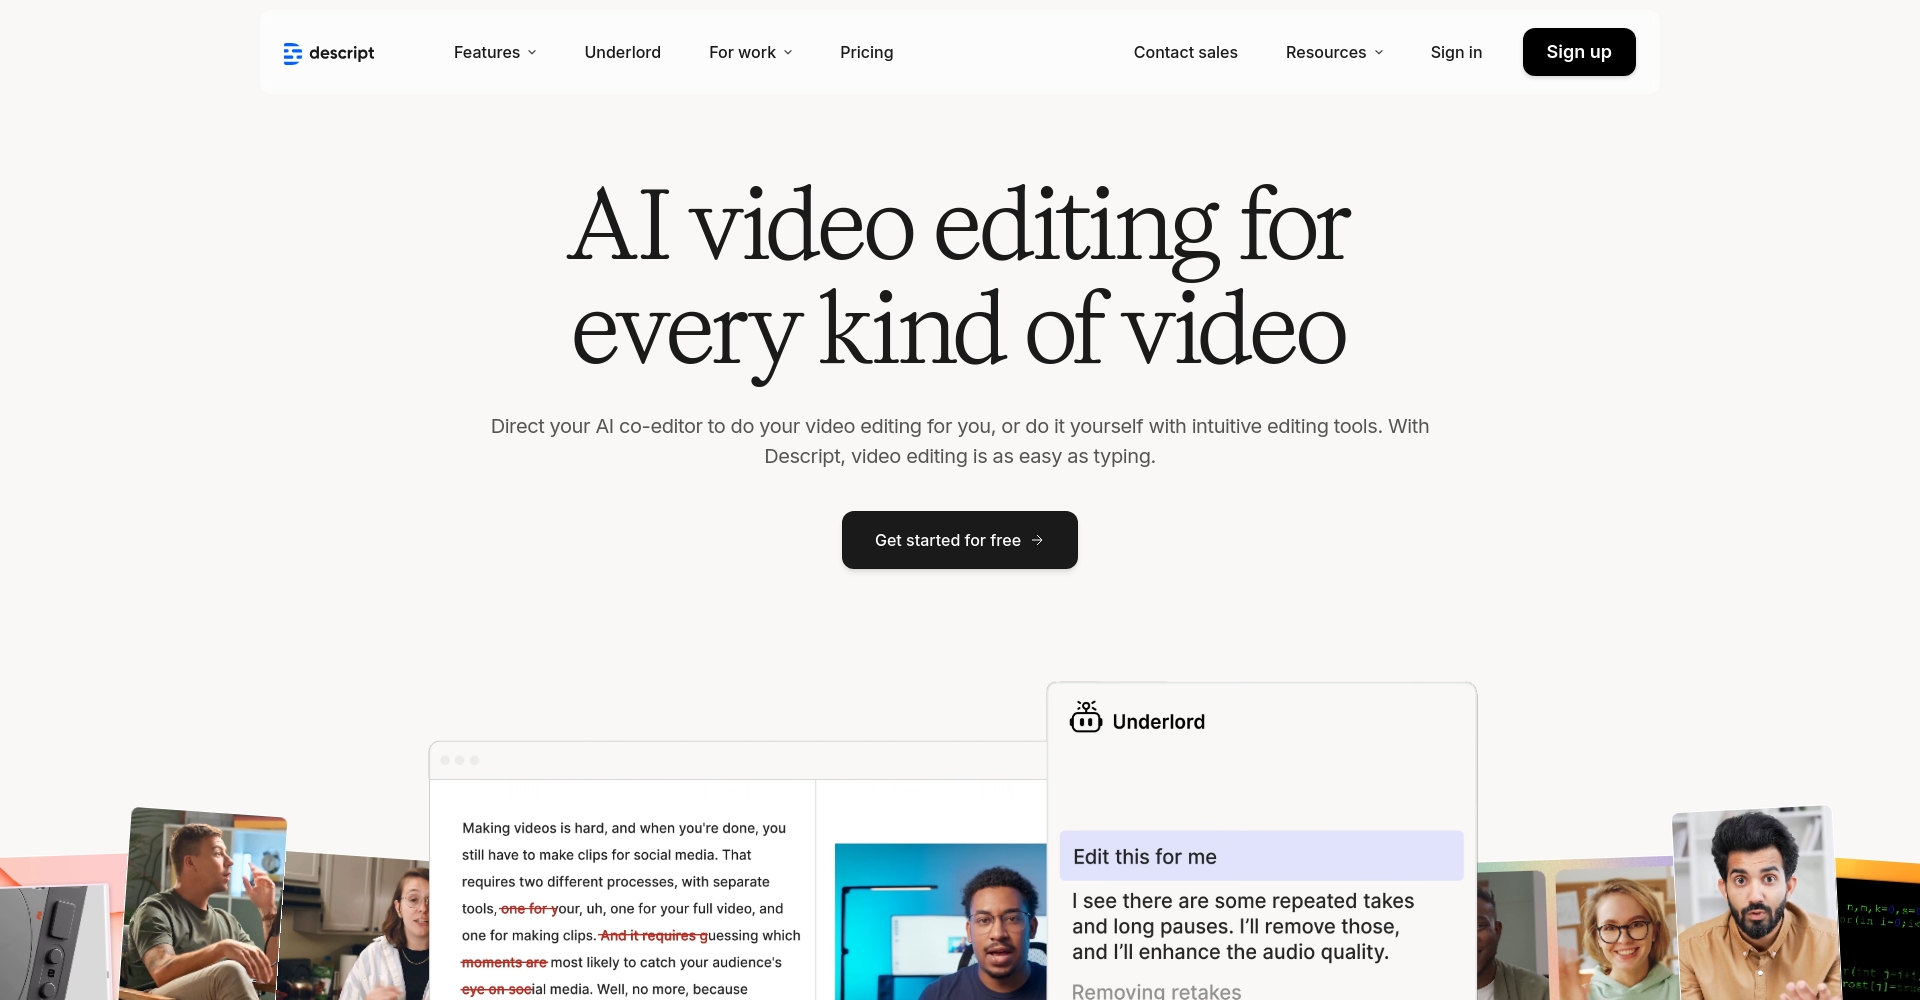Click the Contact sales link
Viewport: 1920px width, 1000px height.
coord(1185,52)
